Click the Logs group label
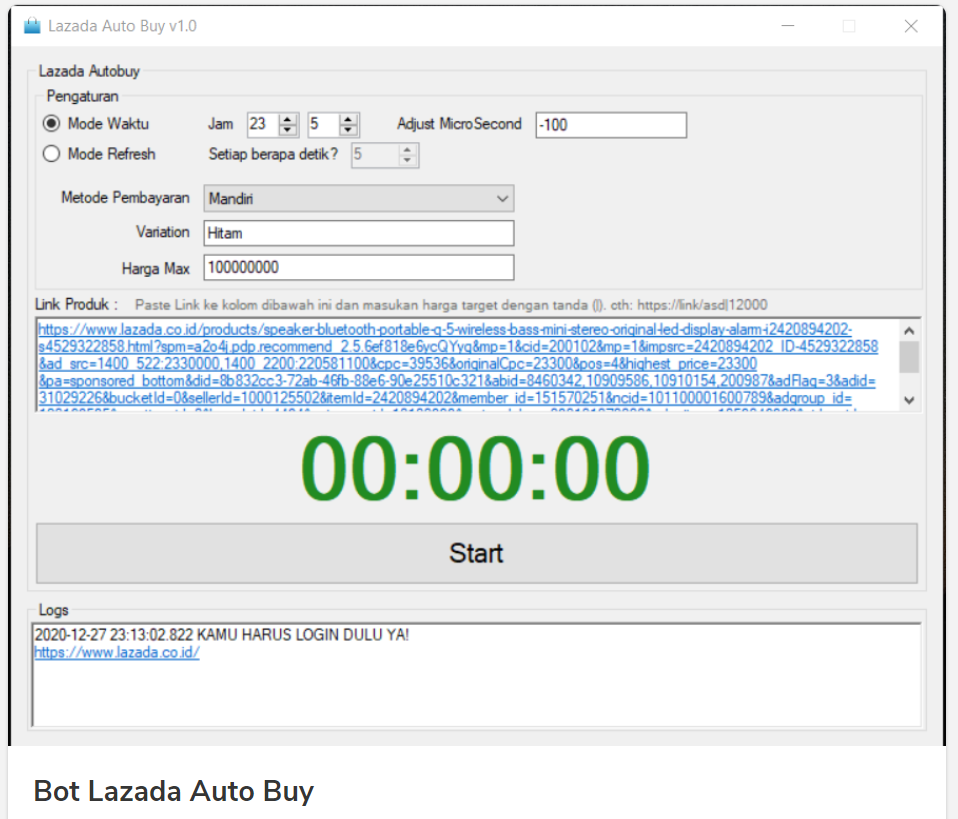The height and width of the screenshot is (819, 958). [54, 610]
